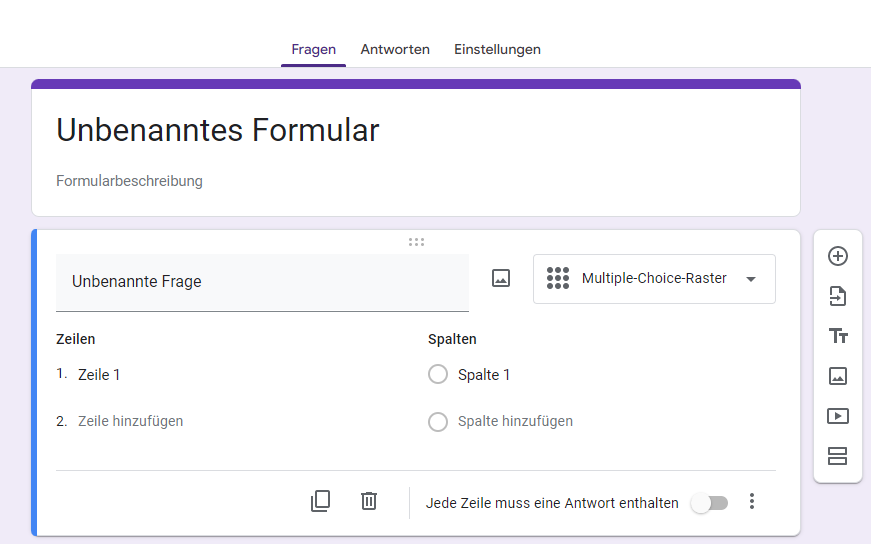Add a new question with plus icon

point(838,256)
